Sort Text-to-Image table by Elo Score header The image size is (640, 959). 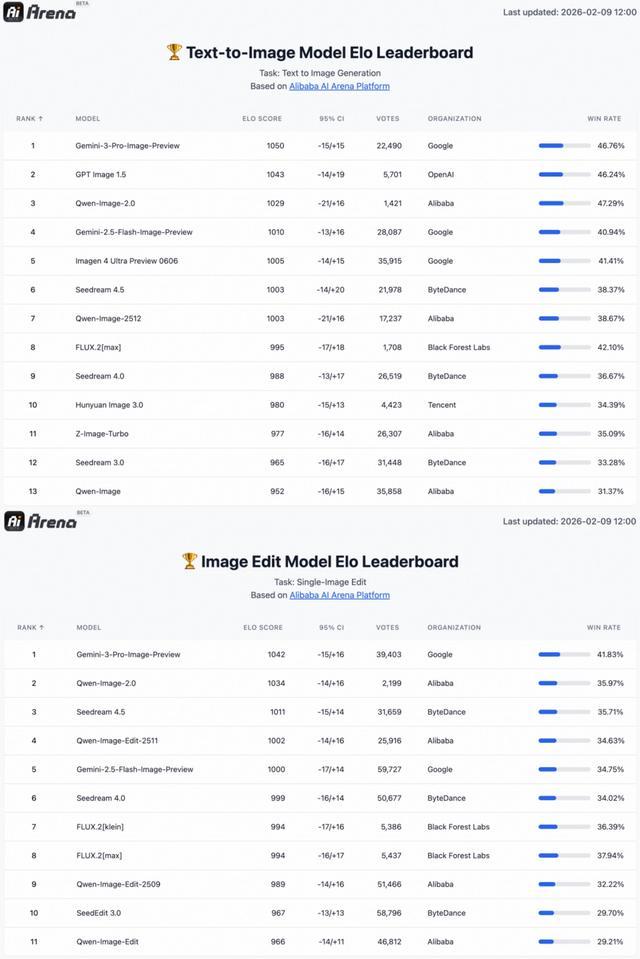pyautogui.click(x=262, y=119)
